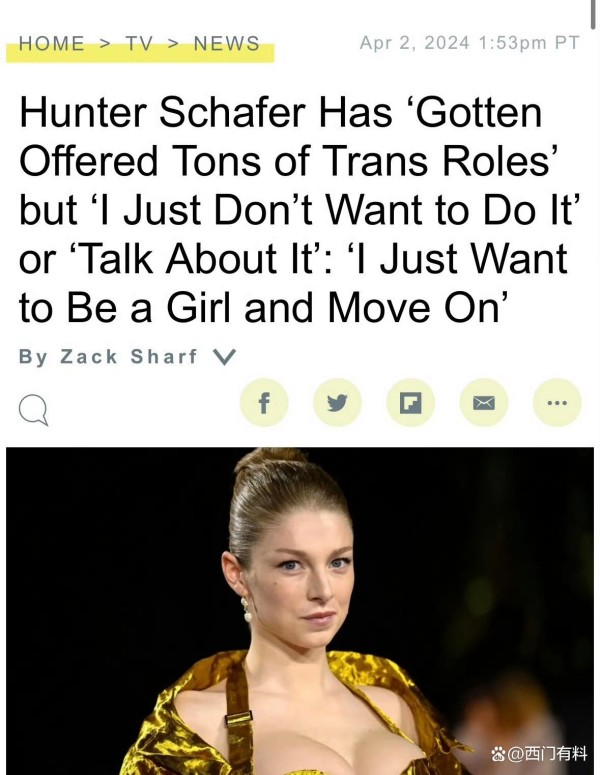Open more sharing options ellipsis
Screen dimensions: 600x775
(x=557, y=403)
